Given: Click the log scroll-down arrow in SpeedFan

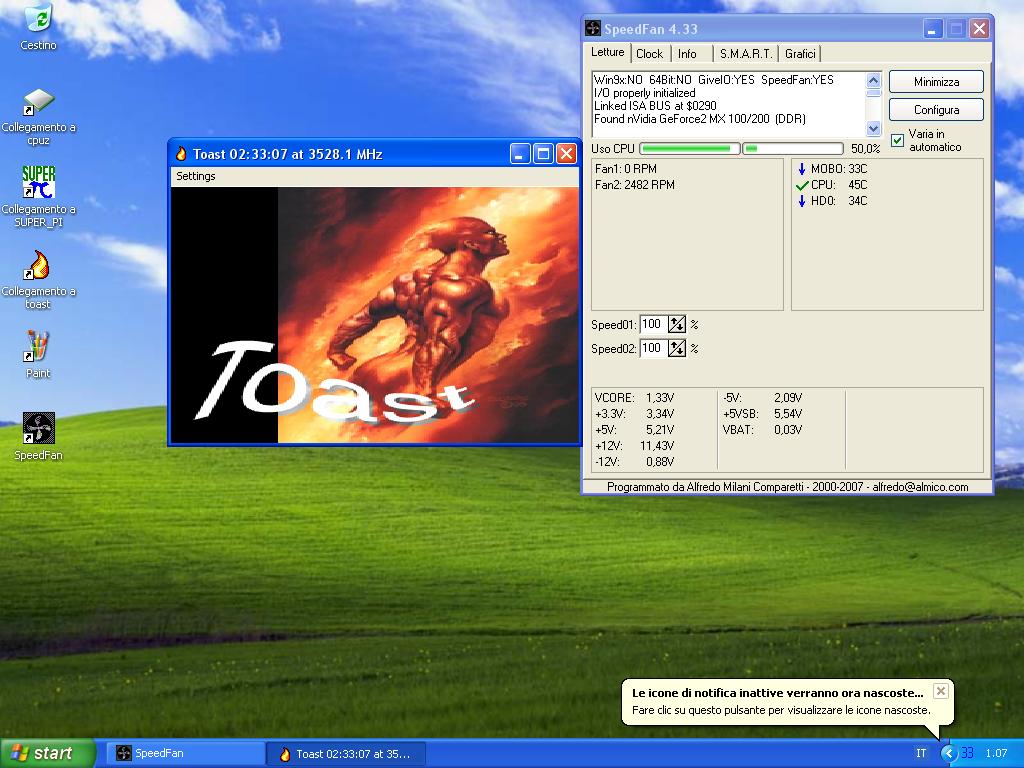Looking at the screenshot, I should 873,128.
